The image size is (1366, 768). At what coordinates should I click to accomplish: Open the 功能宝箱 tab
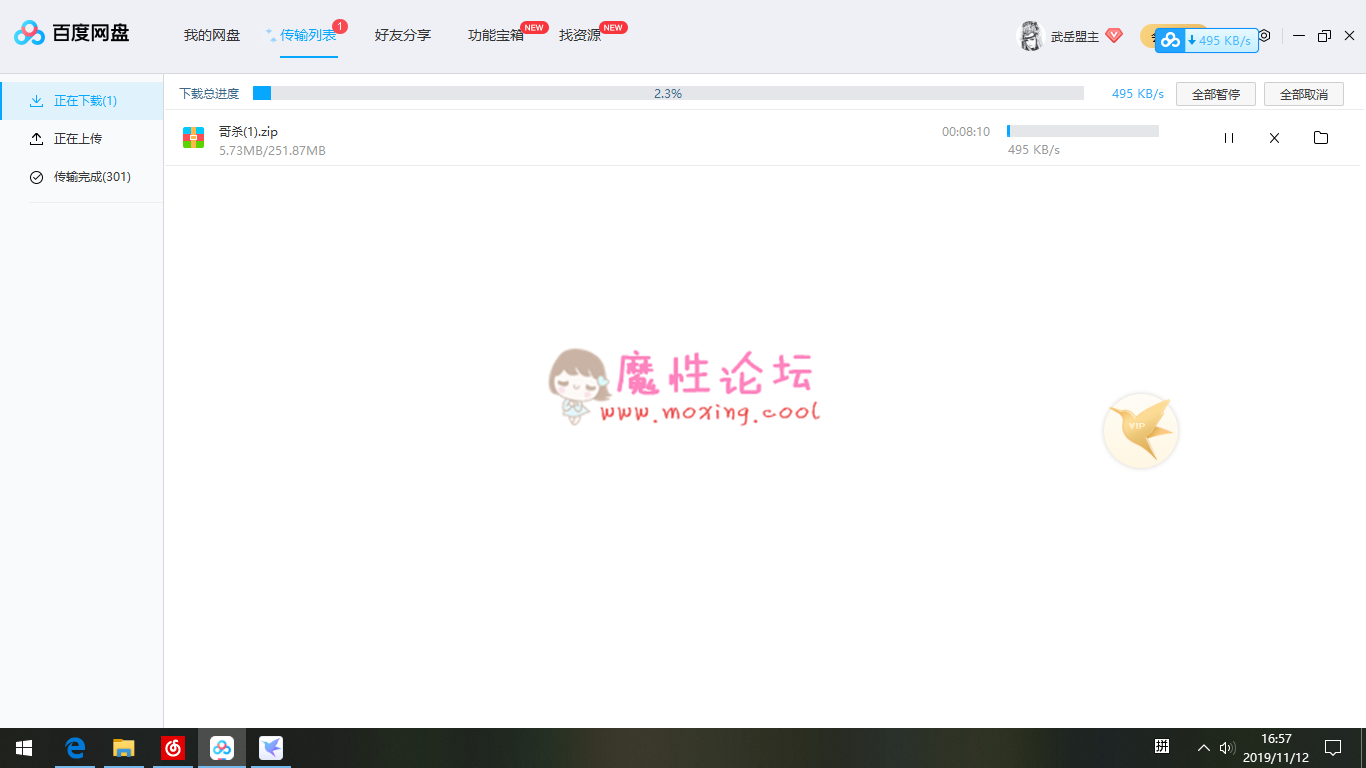[x=496, y=35]
